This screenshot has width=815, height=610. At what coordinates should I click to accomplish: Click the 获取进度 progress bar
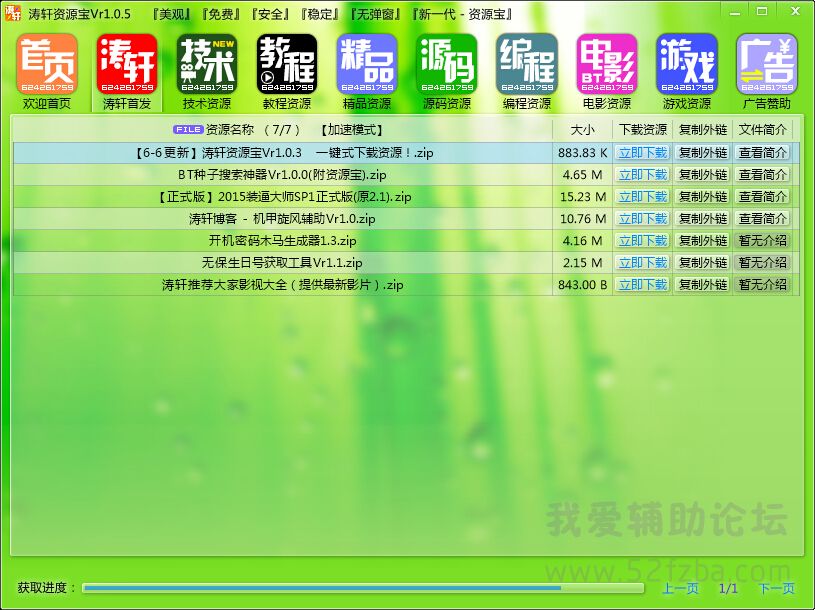pyautogui.click(x=363, y=588)
